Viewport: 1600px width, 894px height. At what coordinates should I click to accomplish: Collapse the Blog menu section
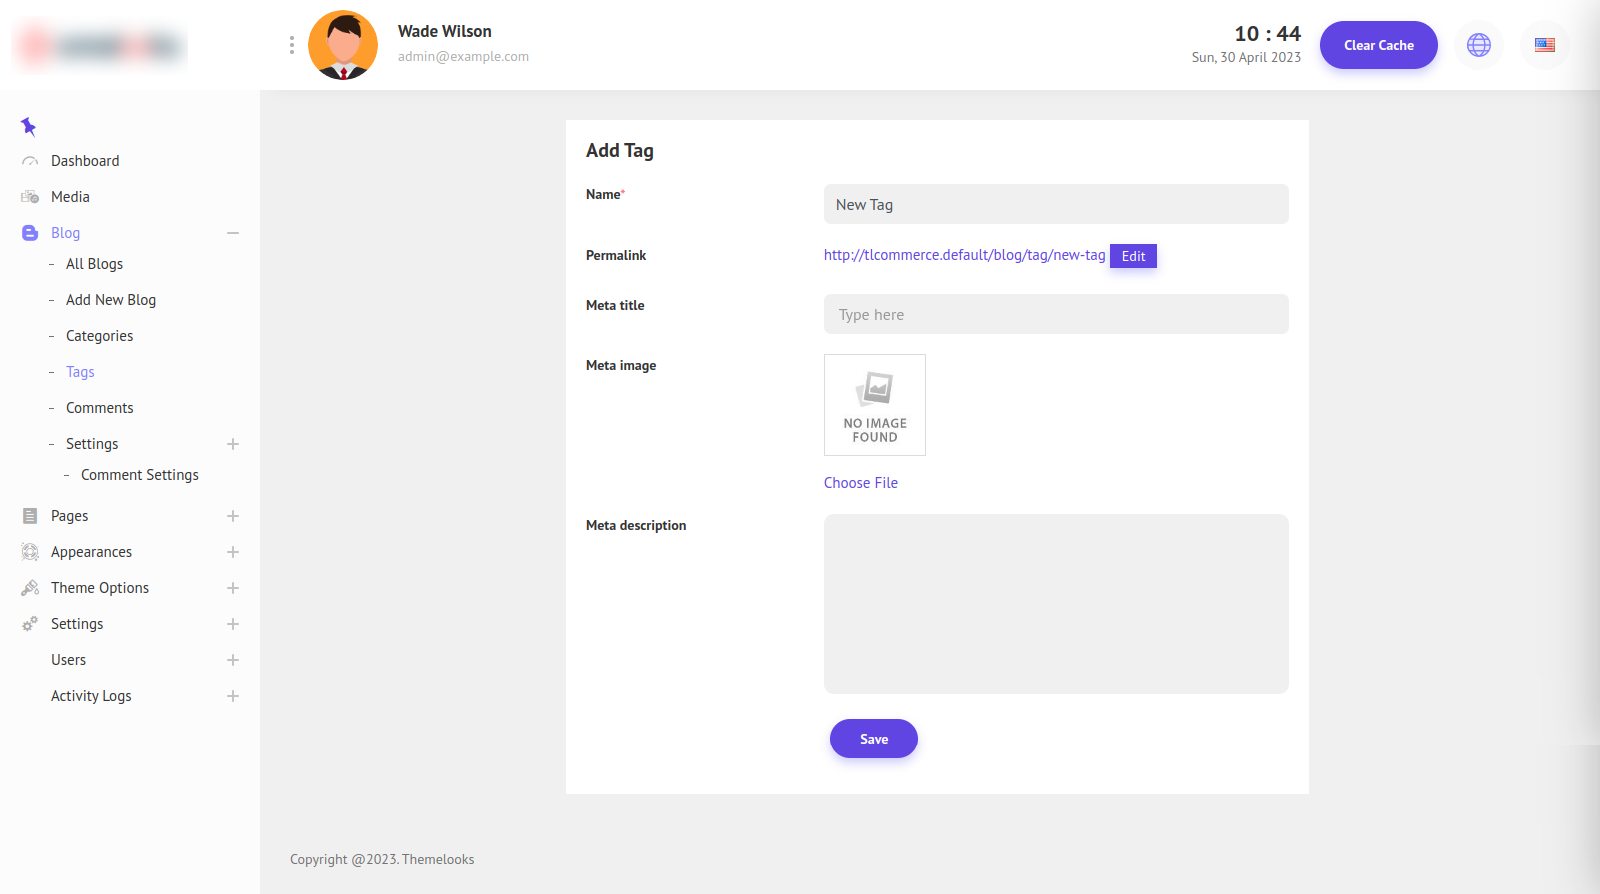click(233, 233)
